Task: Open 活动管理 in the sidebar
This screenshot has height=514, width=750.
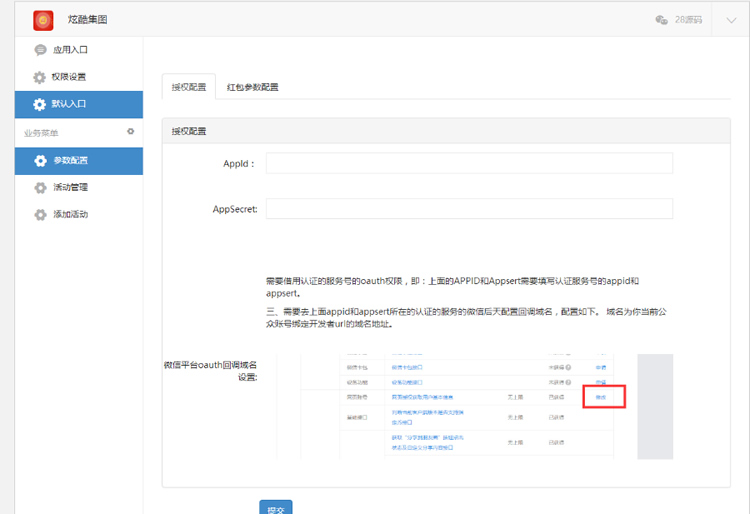Action: coord(70,188)
